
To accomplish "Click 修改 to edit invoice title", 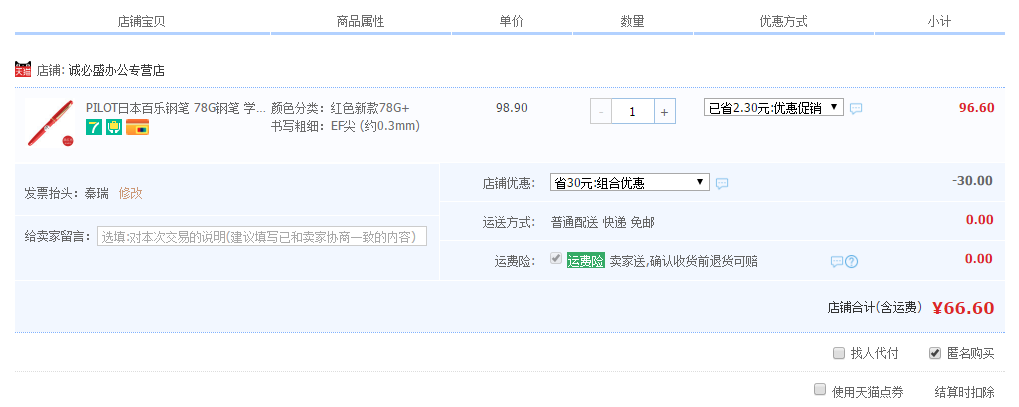I will pyautogui.click(x=131, y=193).
